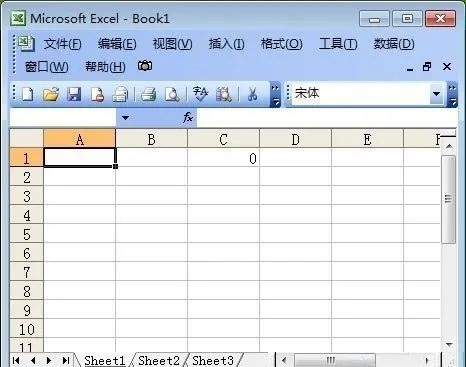The width and height of the screenshot is (466, 367).
Task: Select the column D header
Action: click(295, 139)
